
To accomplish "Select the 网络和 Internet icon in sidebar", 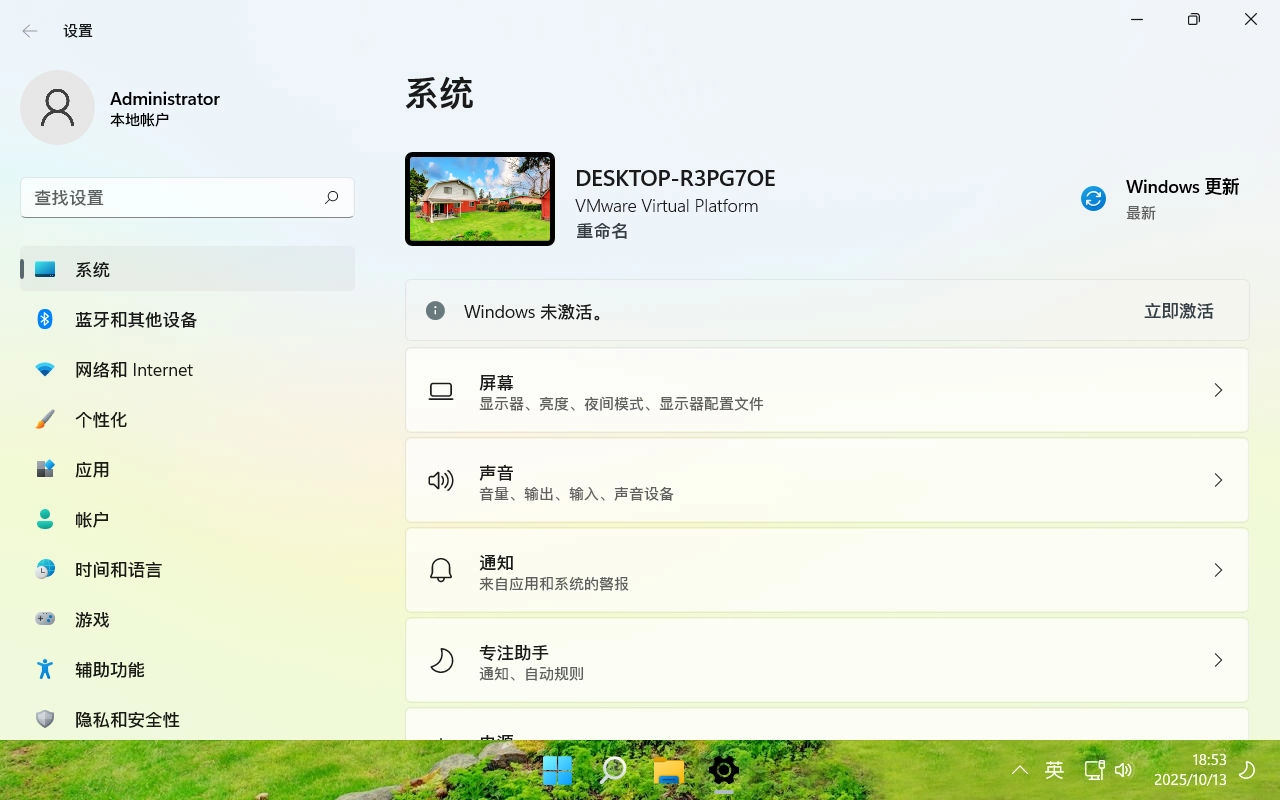I will (44, 369).
